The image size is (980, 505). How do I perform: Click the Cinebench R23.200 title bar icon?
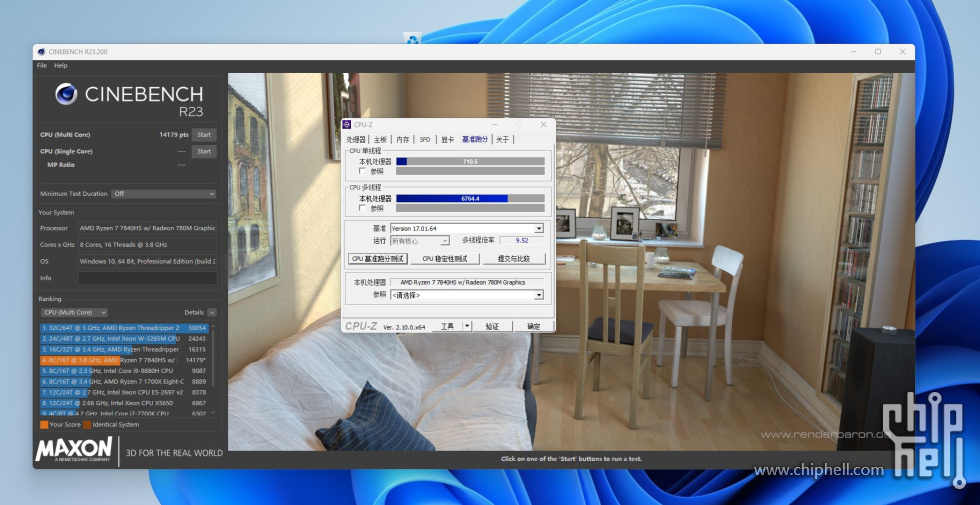click(41, 52)
